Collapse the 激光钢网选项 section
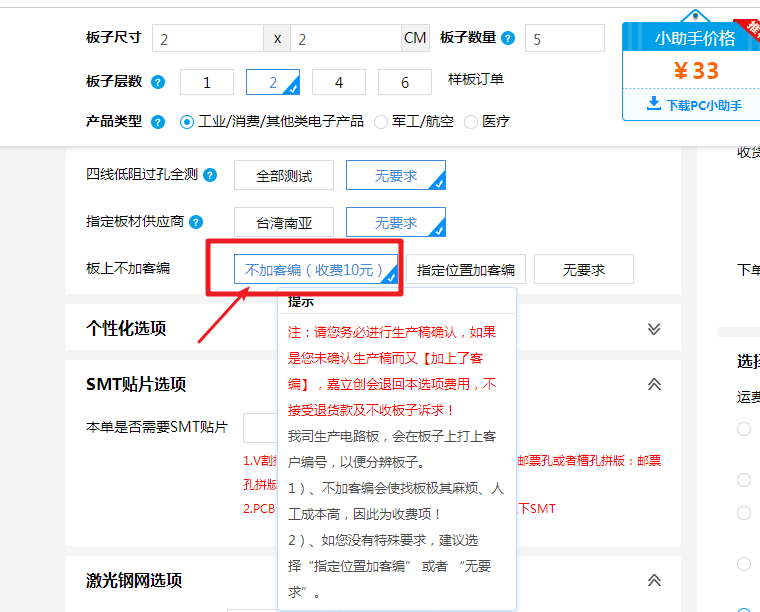This screenshot has height=612, width=760. pos(654,580)
